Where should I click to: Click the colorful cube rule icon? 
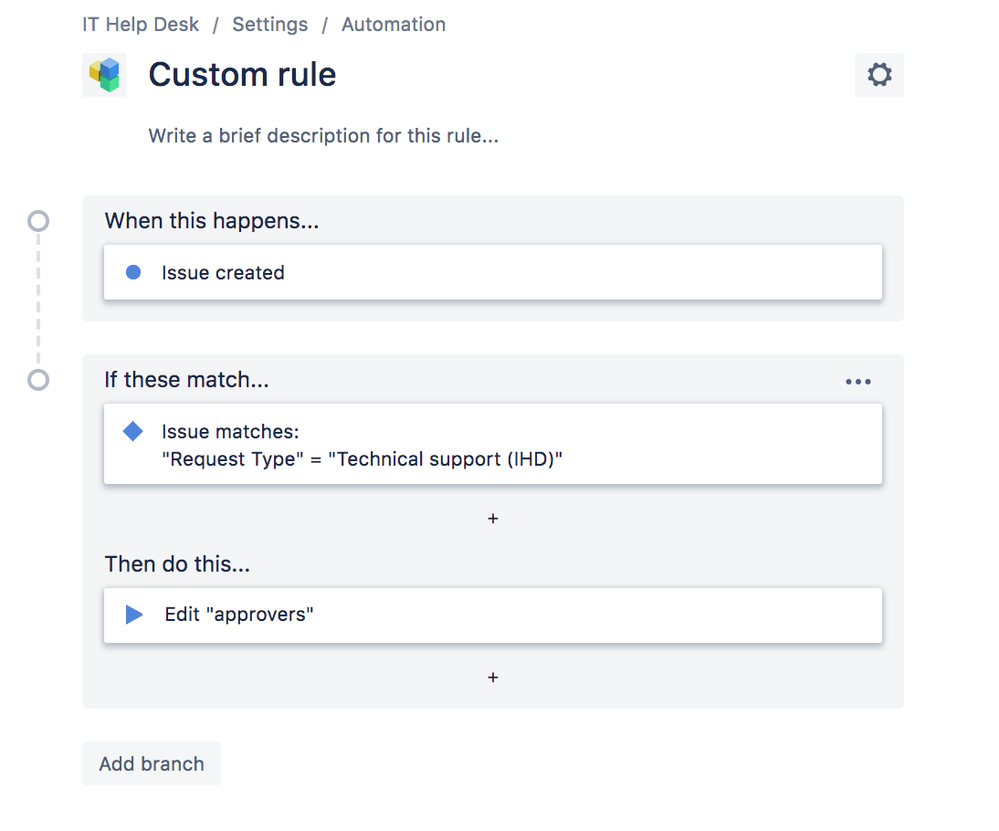click(x=104, y=74)
